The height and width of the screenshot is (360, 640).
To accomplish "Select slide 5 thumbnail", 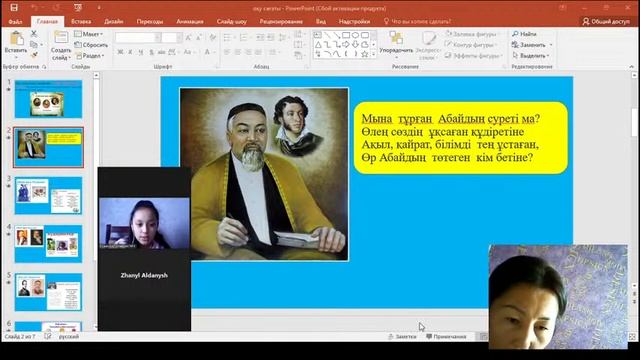I will click(48, 292).
